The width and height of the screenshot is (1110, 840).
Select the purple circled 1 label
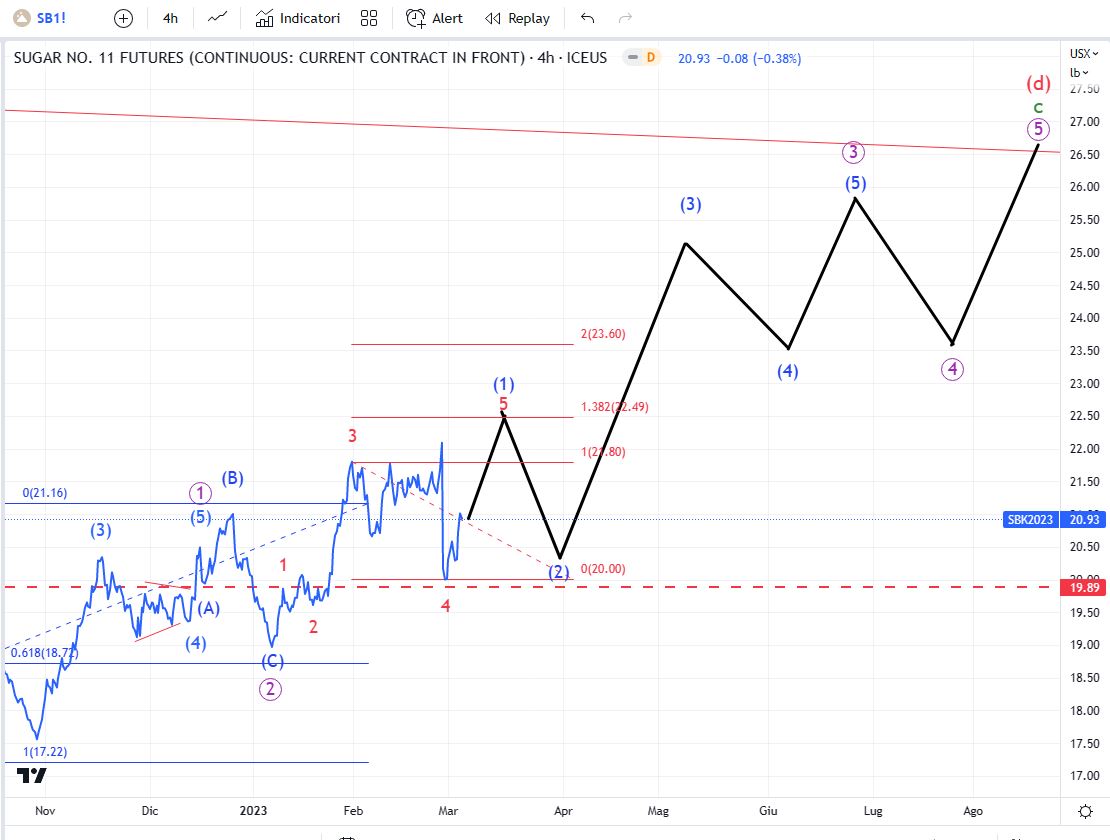[200, 493]
